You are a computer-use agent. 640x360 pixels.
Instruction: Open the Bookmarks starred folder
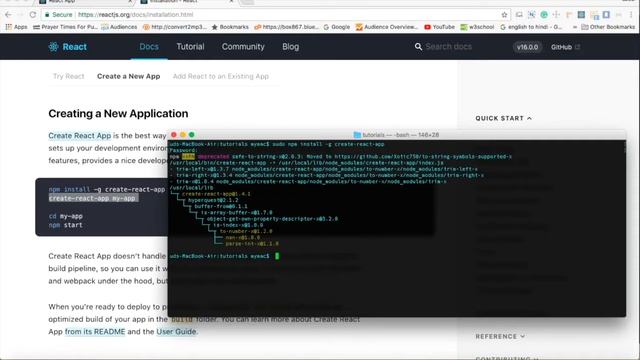(x=230, y=27)
